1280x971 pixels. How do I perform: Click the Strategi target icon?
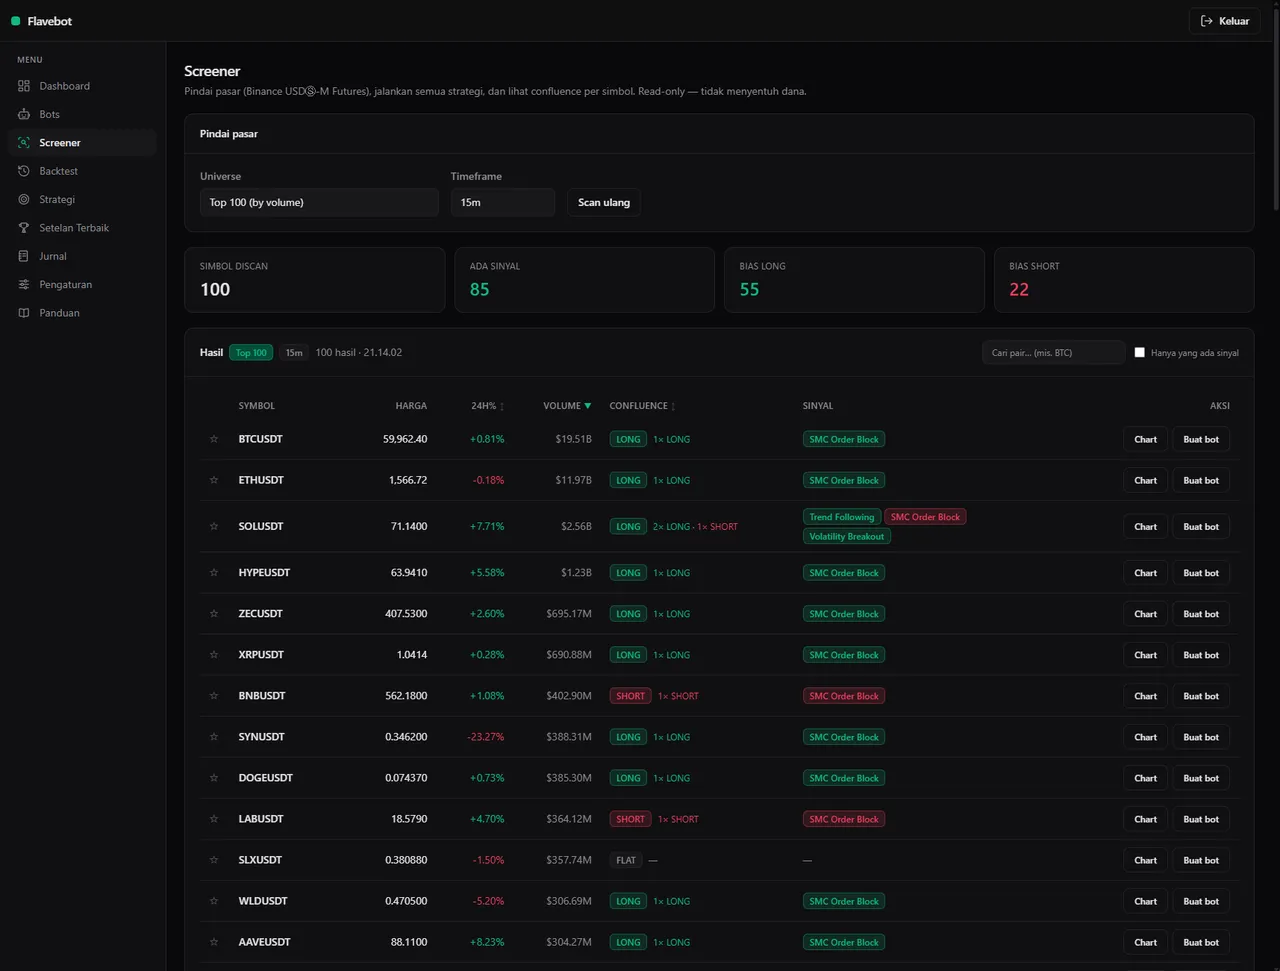click(24, 199)
